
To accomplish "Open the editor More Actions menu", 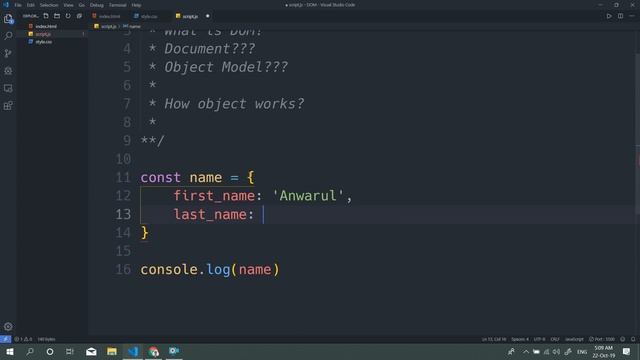I will coord(632,16).
